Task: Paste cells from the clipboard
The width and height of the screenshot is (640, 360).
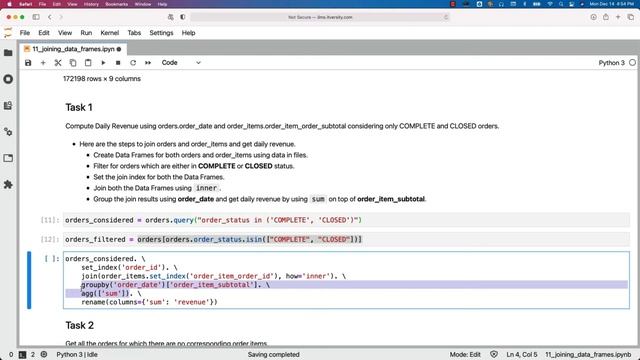Action: pos(88,63)
